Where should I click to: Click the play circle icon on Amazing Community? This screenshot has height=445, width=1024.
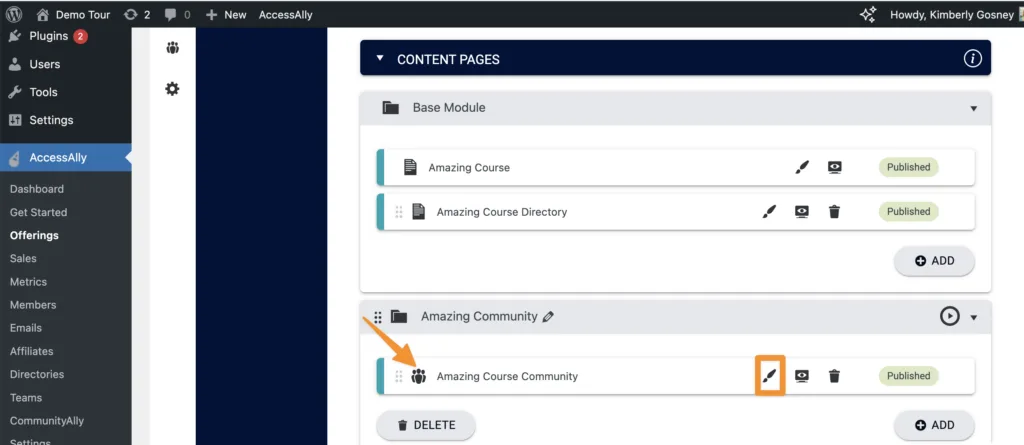tap(949, 316)
